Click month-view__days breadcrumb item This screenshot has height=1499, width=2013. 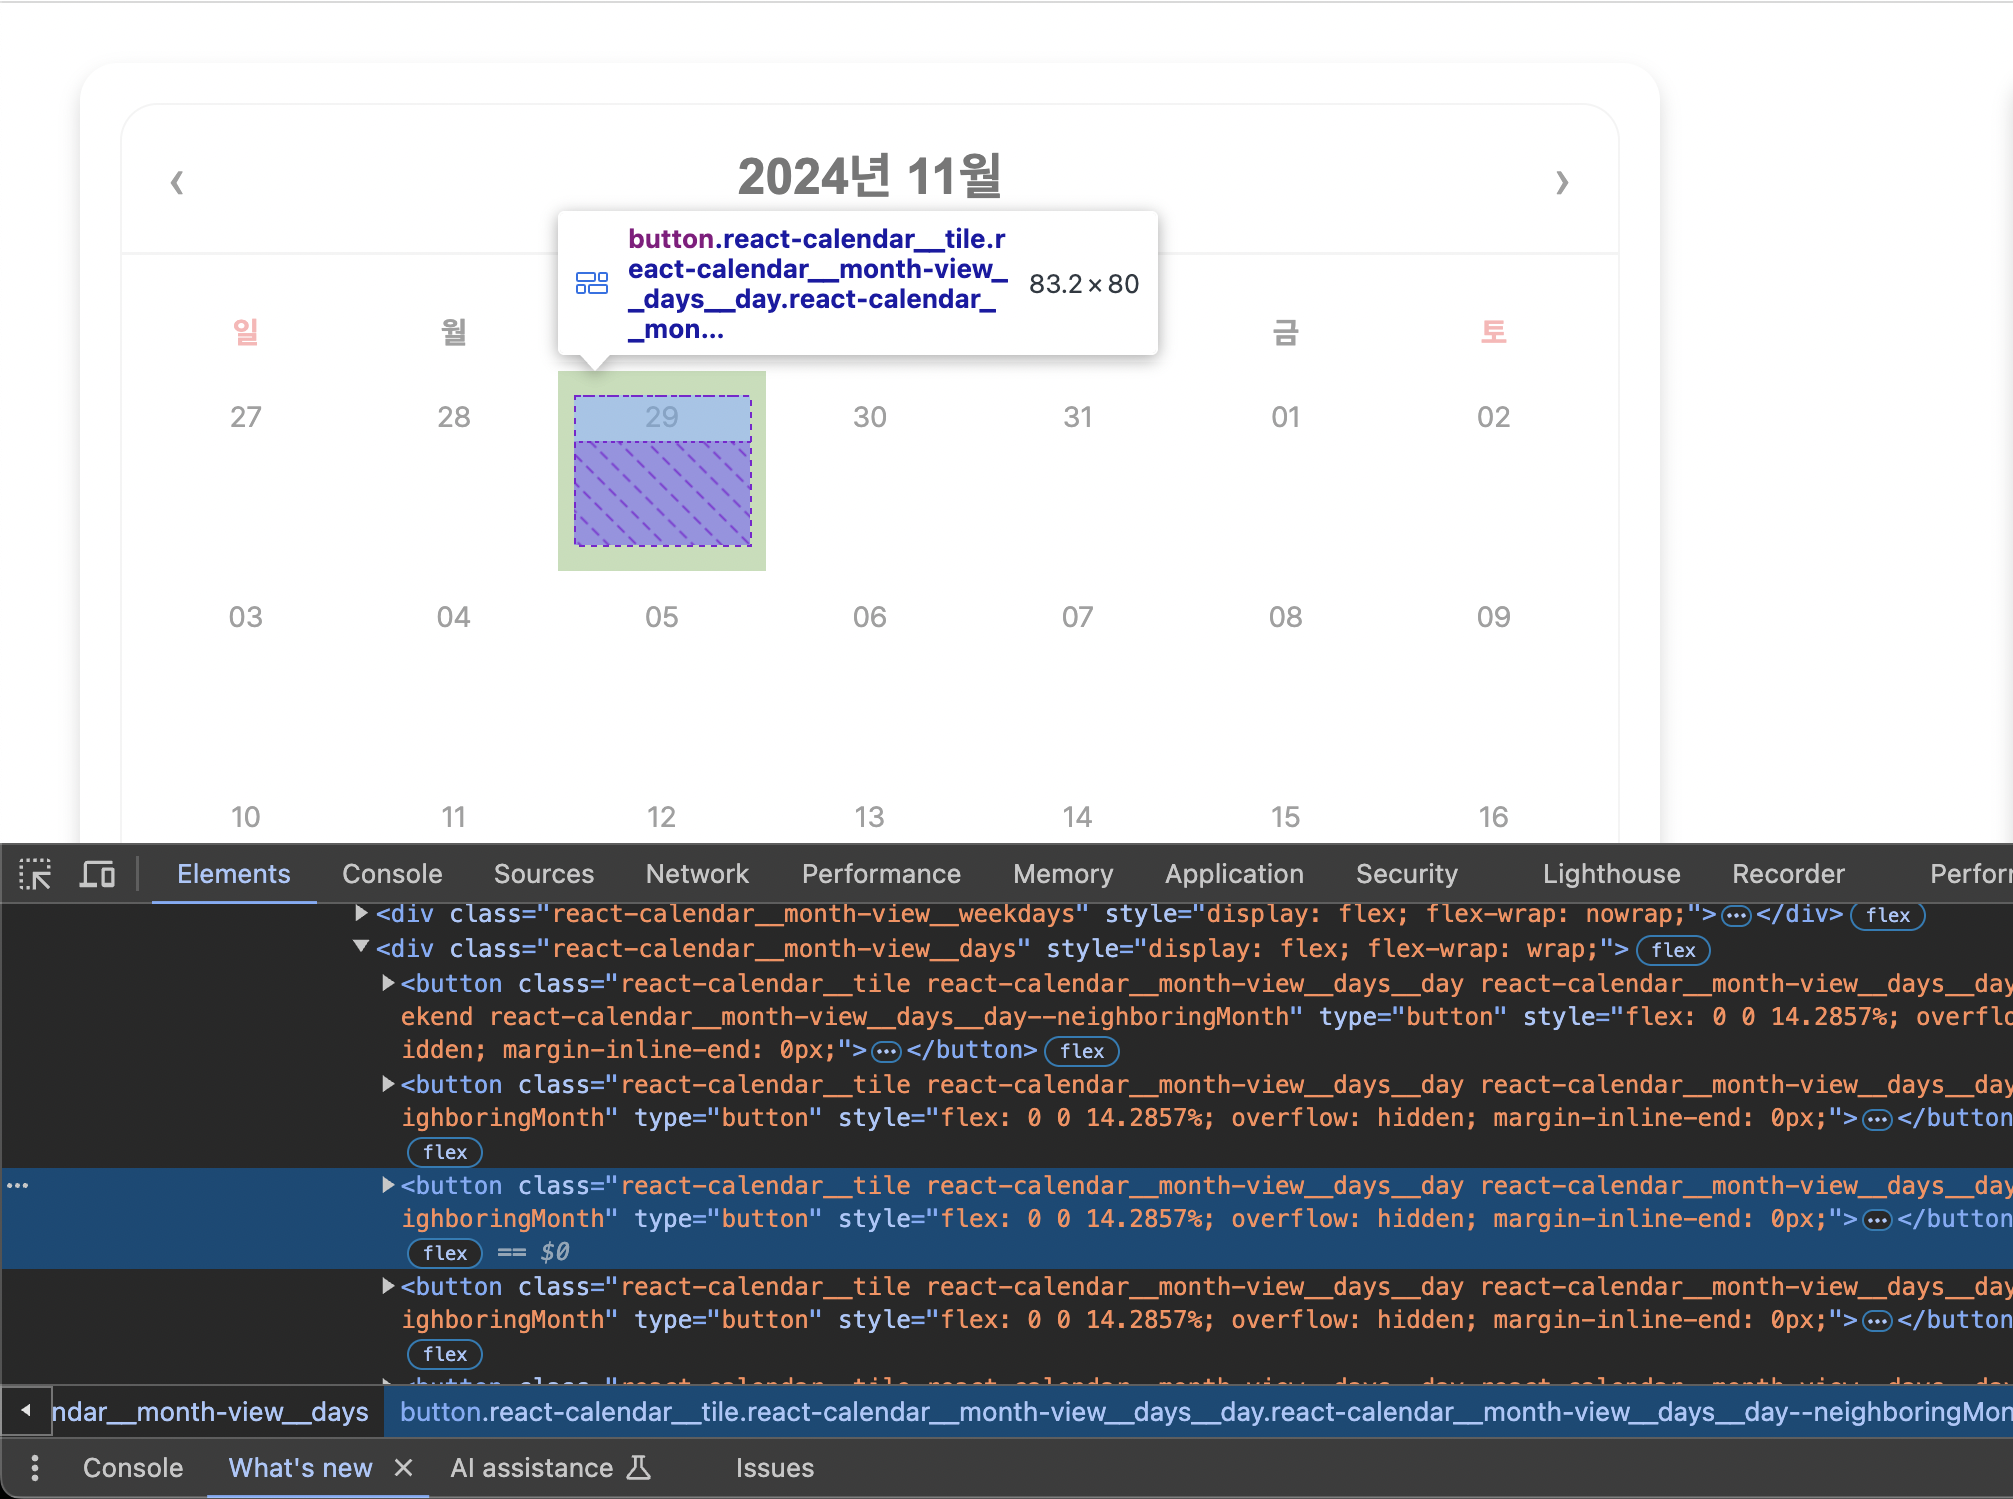coord(211,1412)
